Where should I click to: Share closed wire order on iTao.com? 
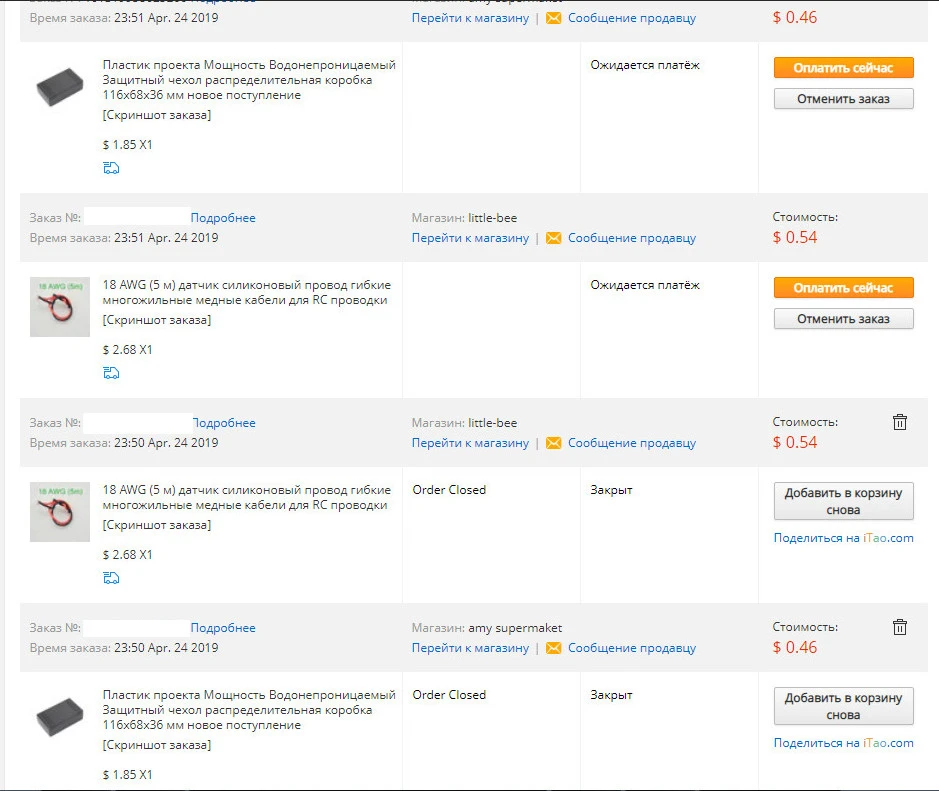[x=843, y=538]
